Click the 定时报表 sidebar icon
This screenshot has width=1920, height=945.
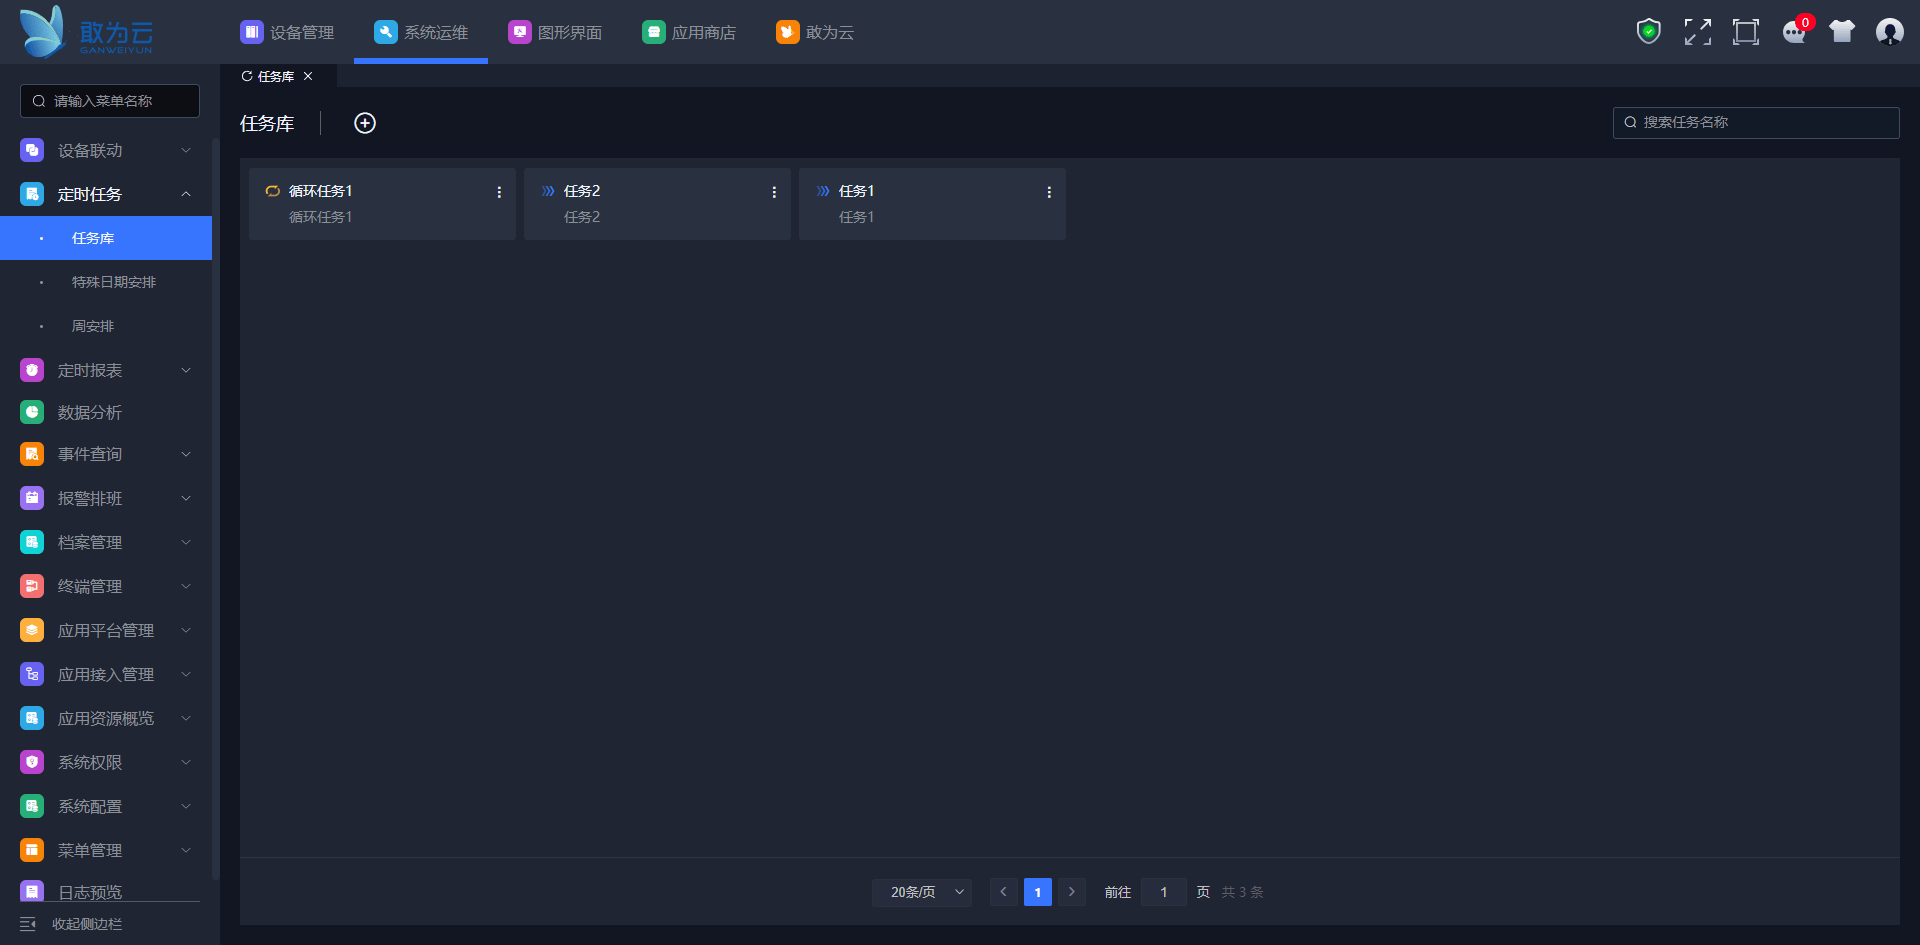click(32, 370)
